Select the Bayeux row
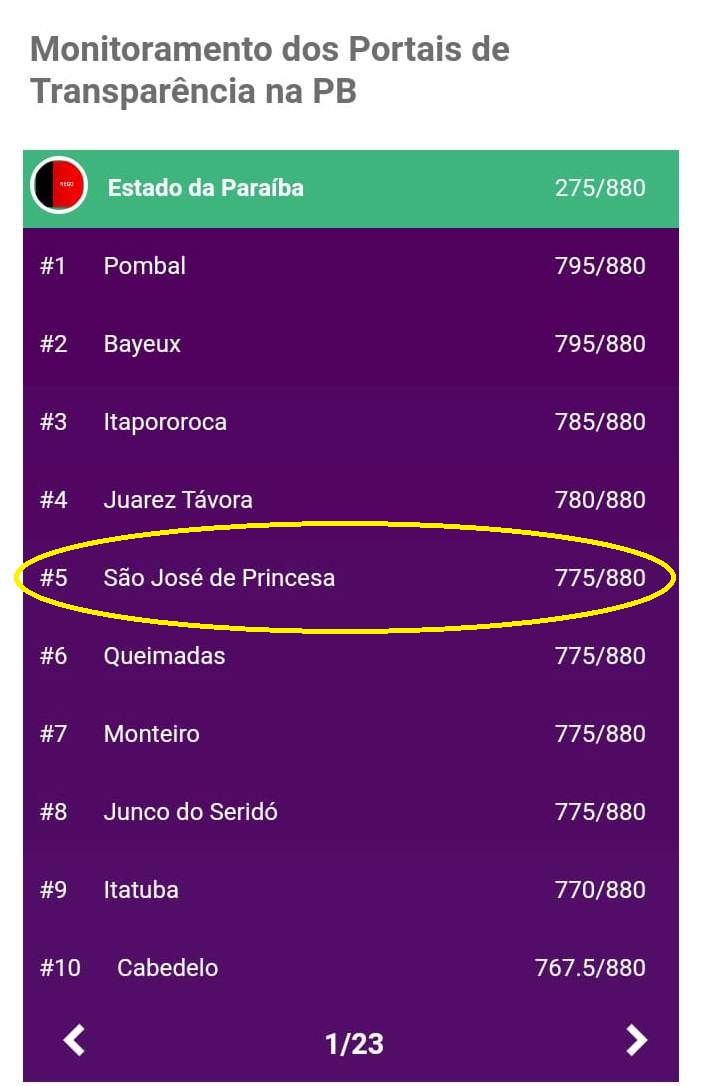Viewport: 711px width, 1086px height. click(x=350, y=344)
